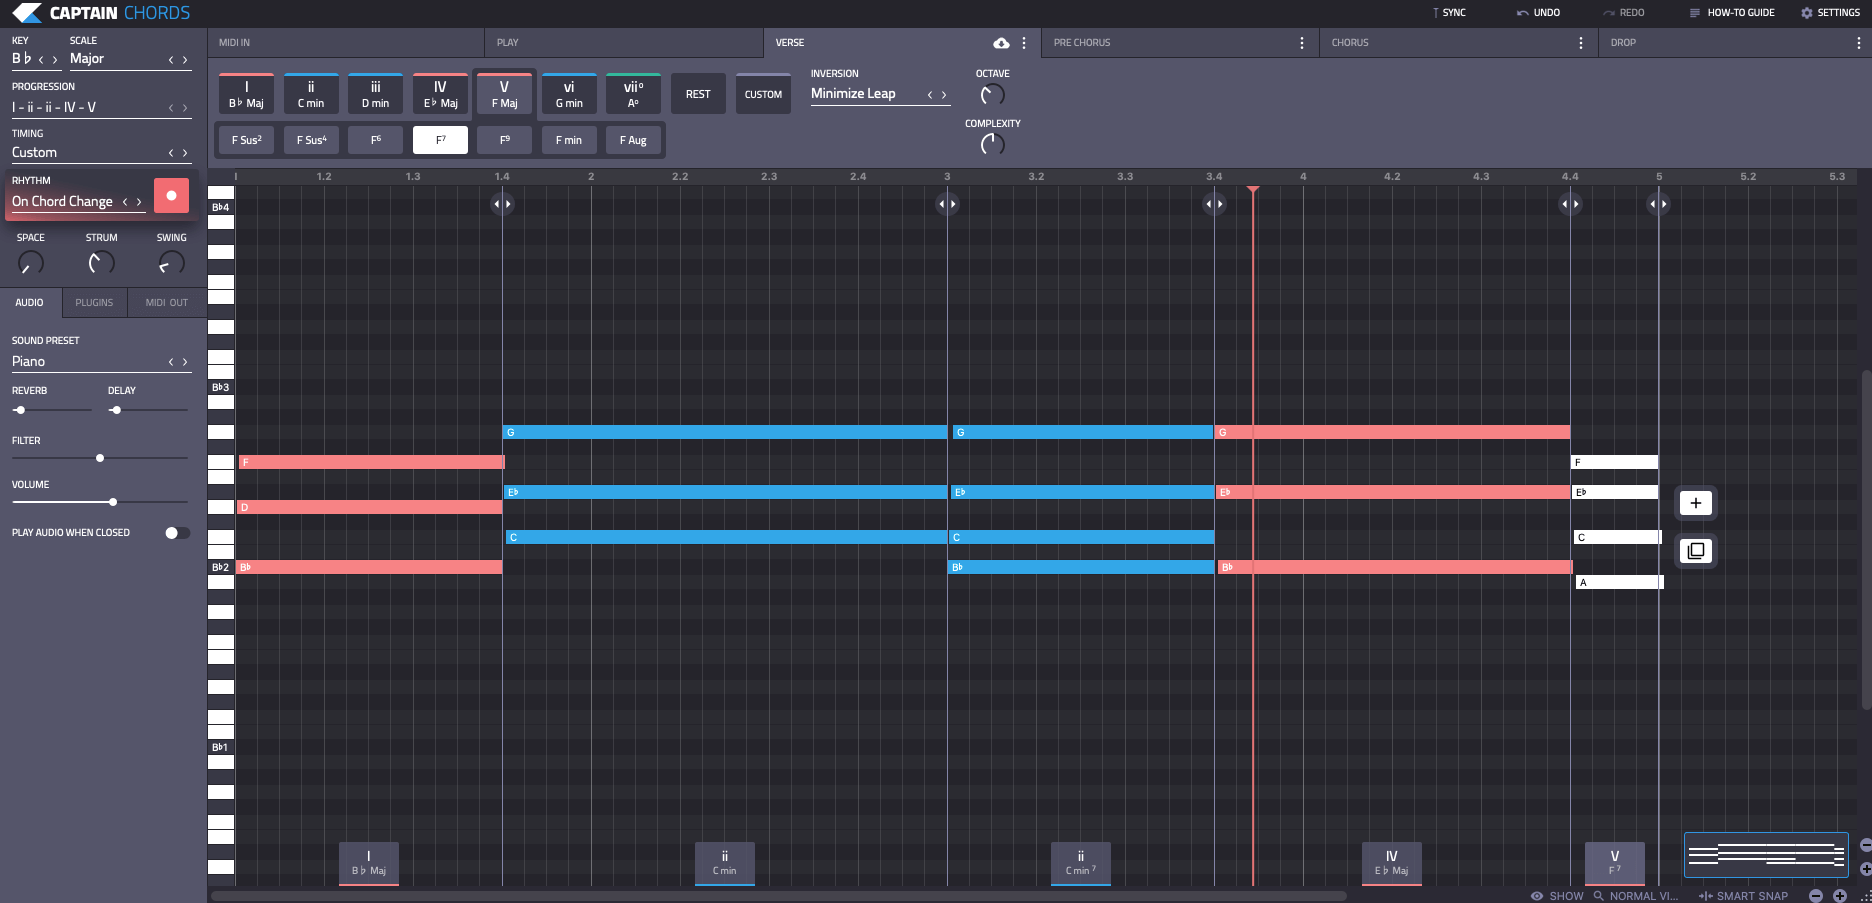The image size is (1872, 903).
Task: Open the Play tab
Action: pos(624,43)
